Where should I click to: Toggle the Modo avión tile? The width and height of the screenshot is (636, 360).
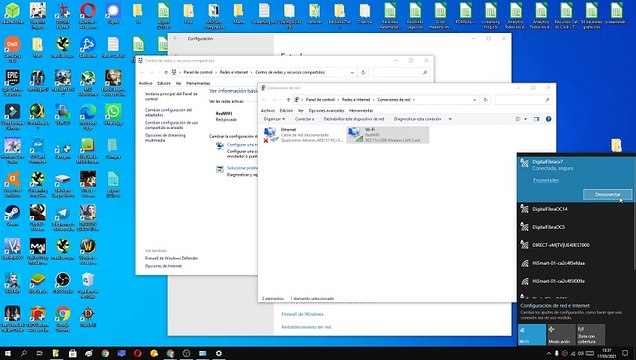pyautogui.click(x=561, y=334)
